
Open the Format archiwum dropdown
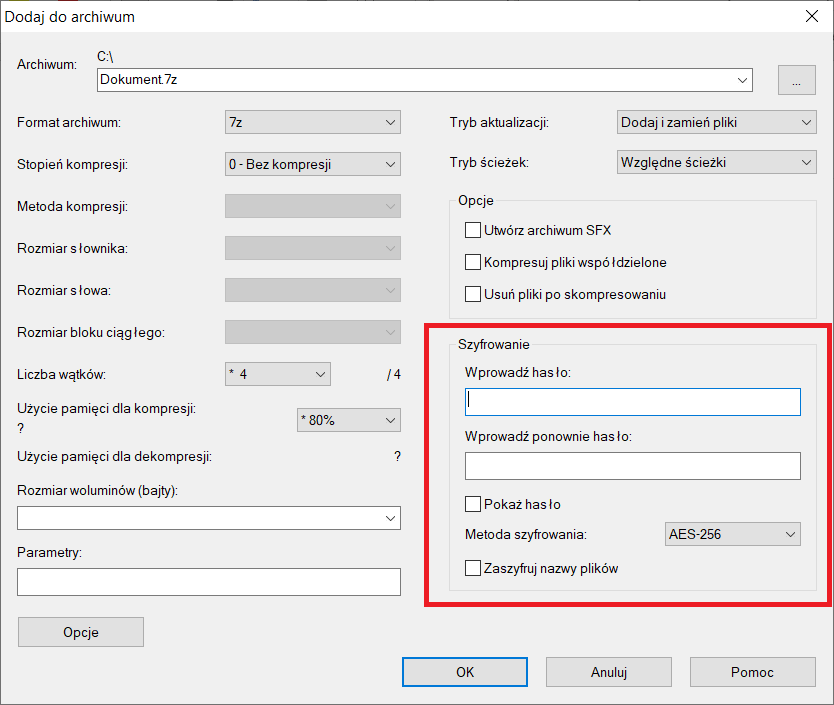point(313,123)
